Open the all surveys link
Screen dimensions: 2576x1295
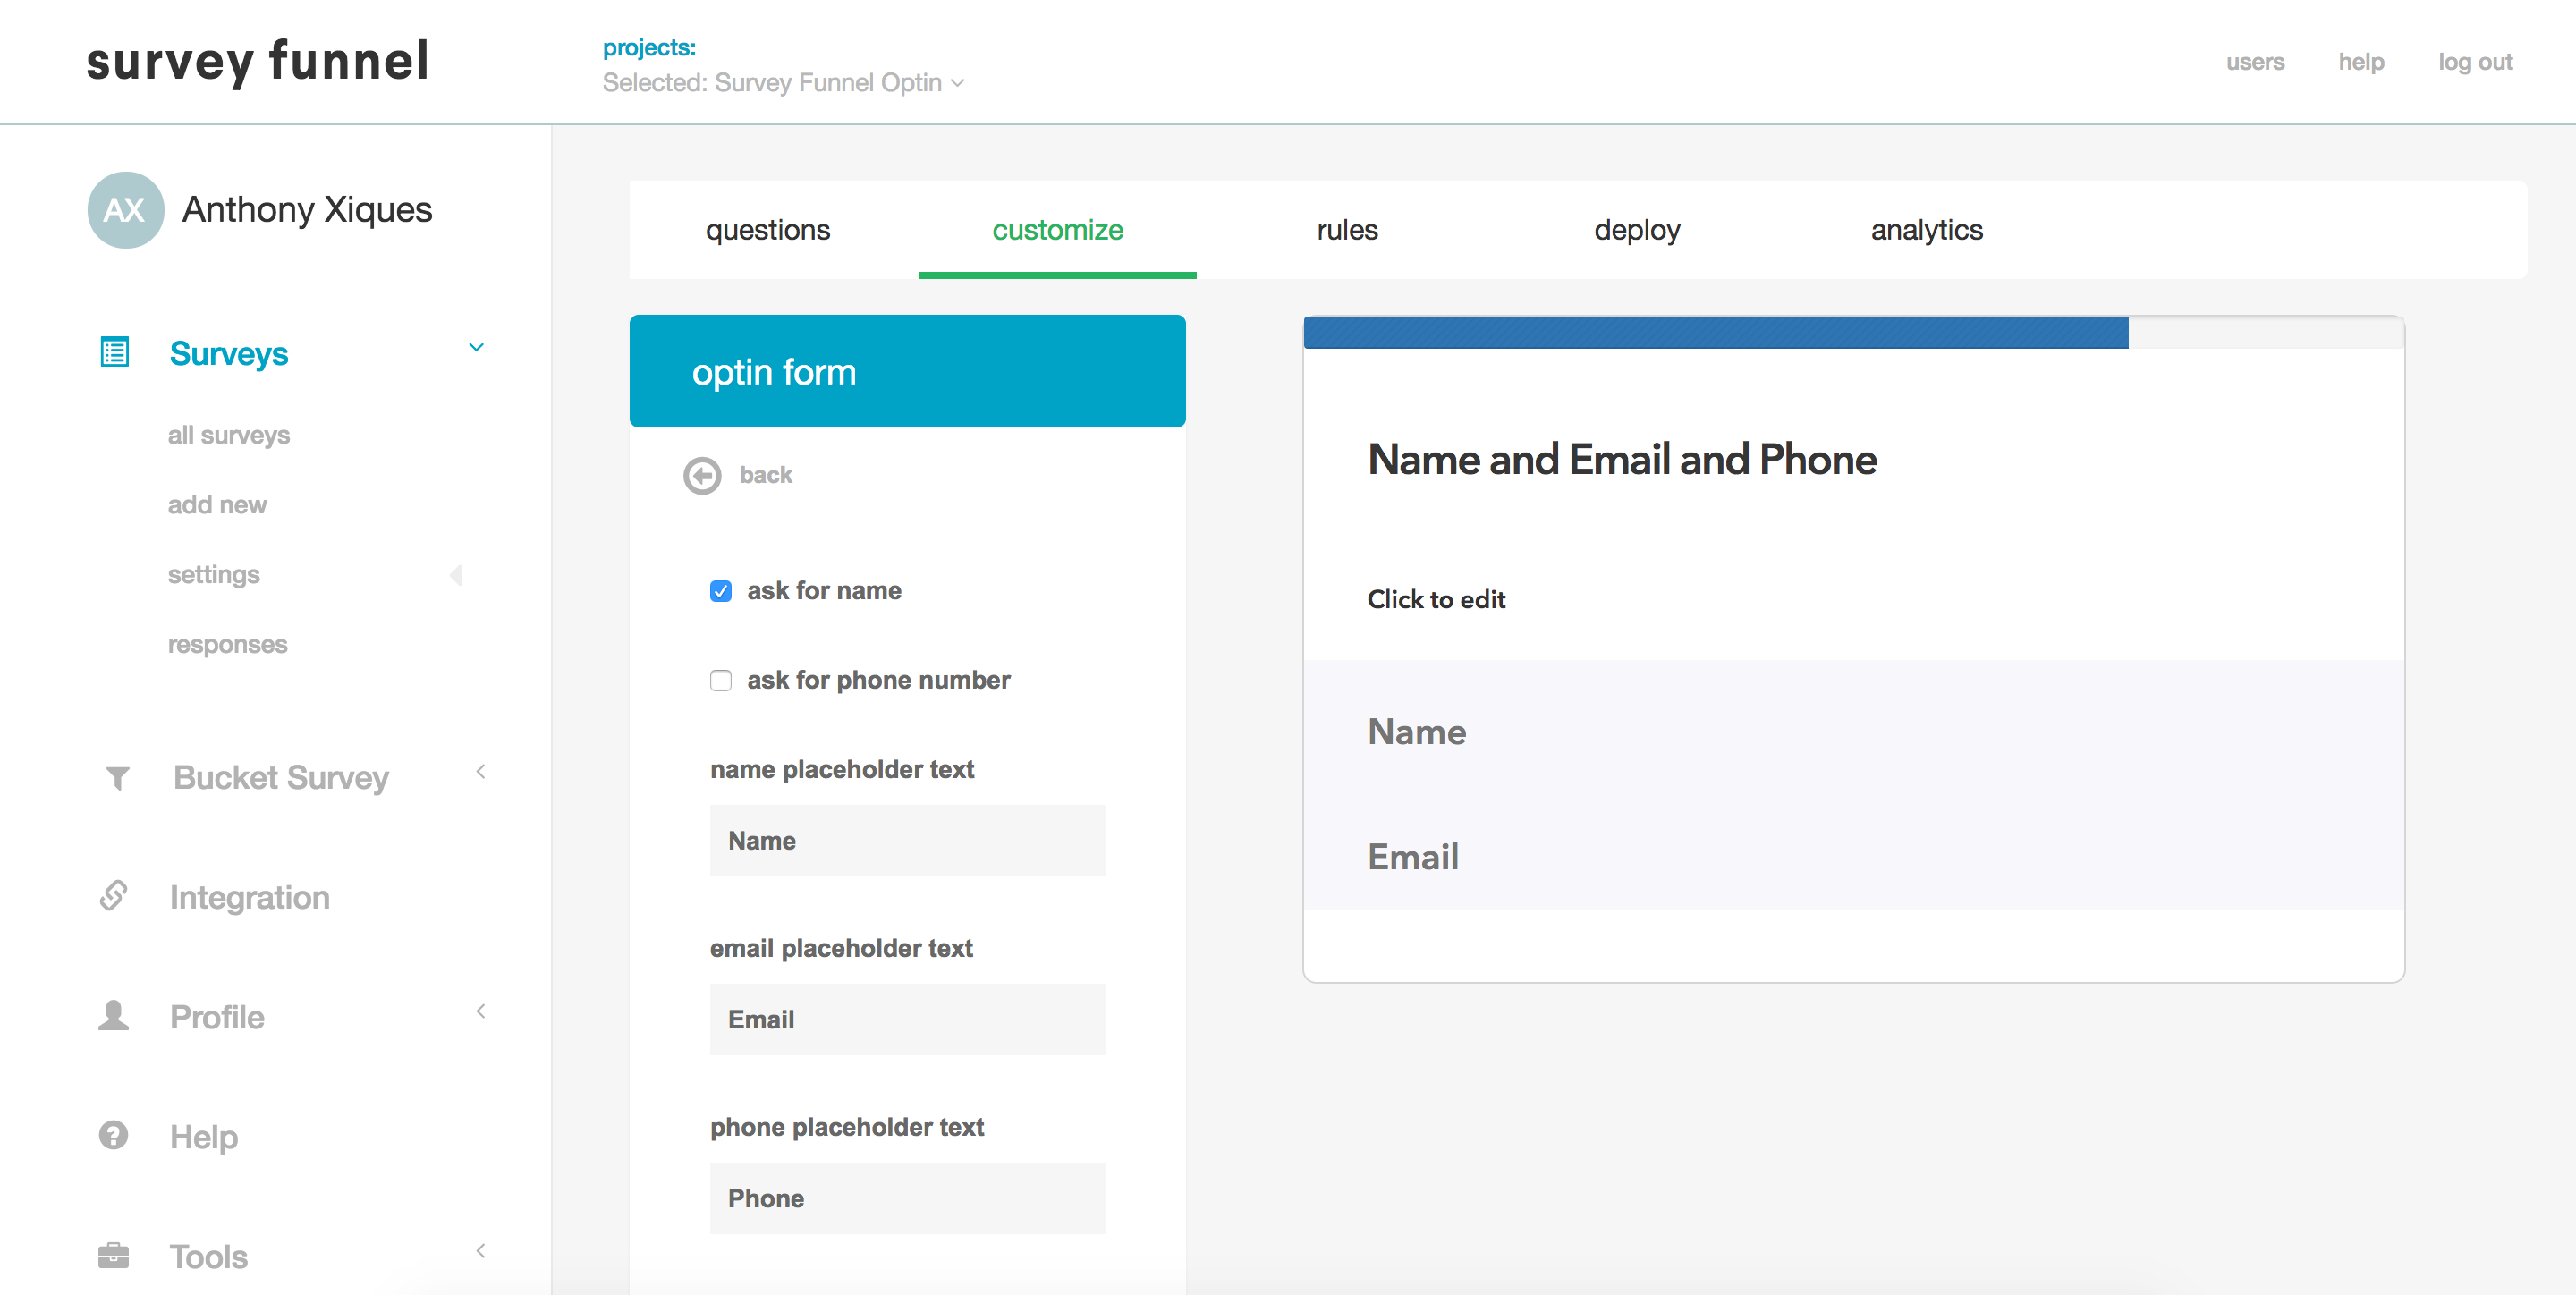pyautogui.click(x=229, y=435)
